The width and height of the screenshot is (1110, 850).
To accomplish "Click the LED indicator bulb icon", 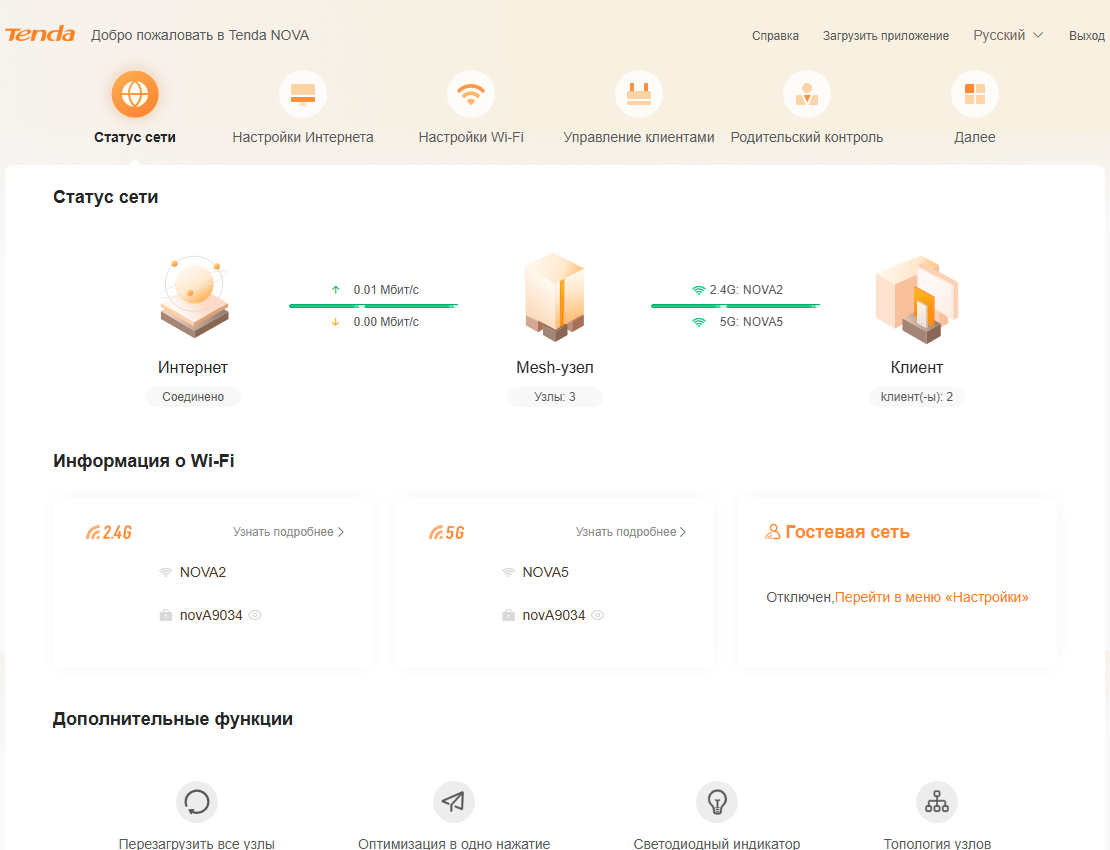I will [x=717, y=802].
